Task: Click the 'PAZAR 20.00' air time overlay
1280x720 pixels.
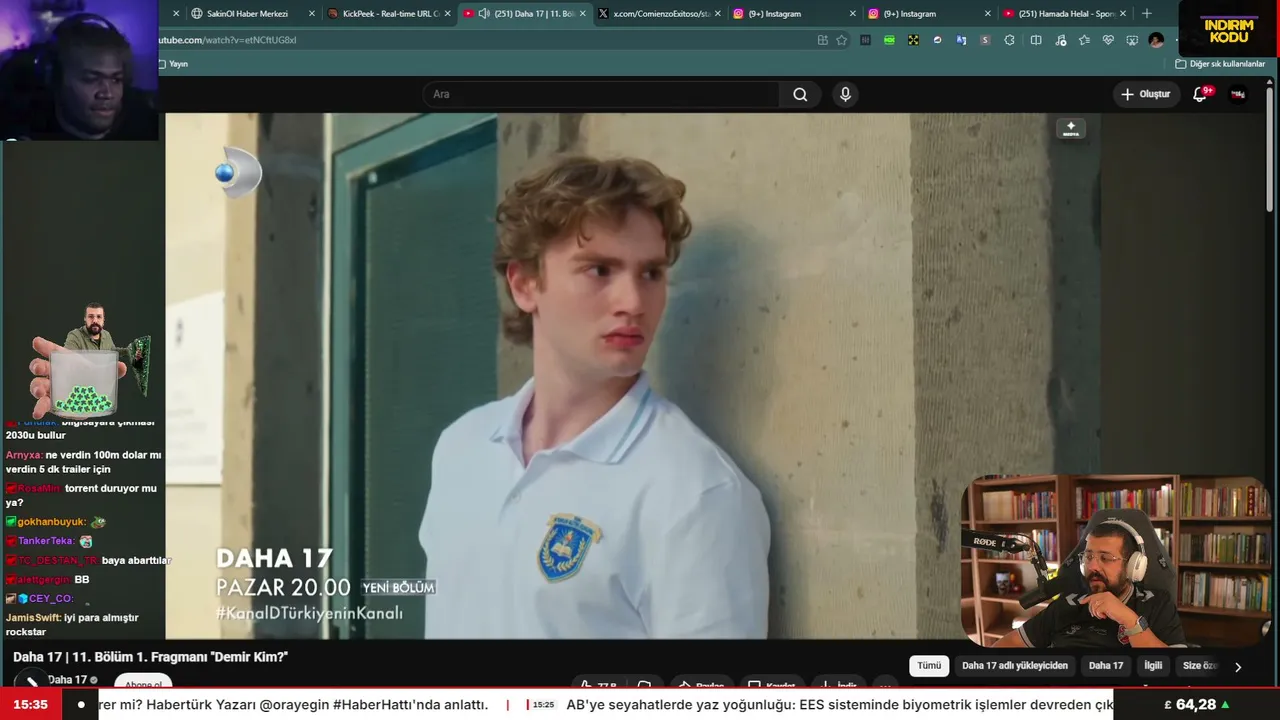Action: 283,588
